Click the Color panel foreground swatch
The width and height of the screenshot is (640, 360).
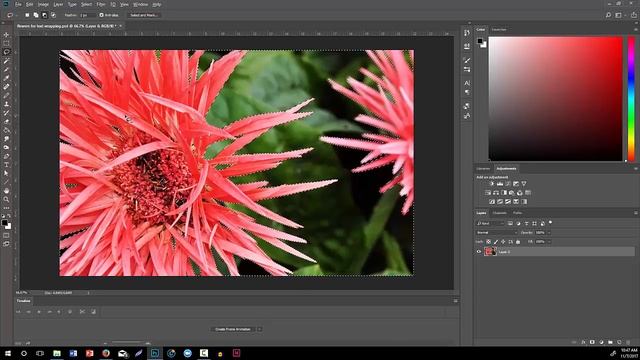(x=480, y=41)
